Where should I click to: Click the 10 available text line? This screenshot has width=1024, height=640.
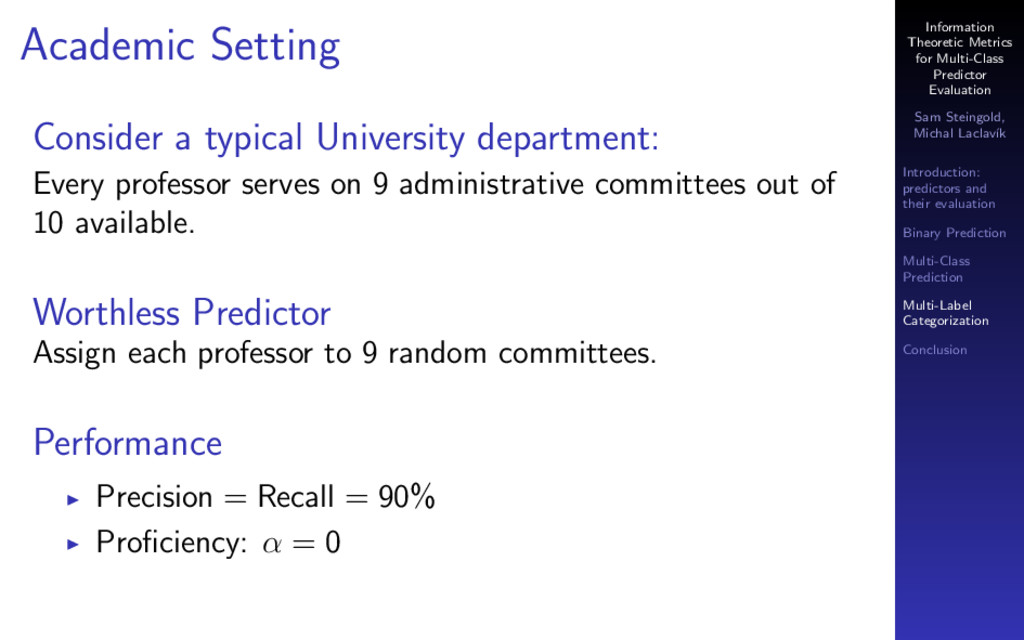click(x=114, y=223)
